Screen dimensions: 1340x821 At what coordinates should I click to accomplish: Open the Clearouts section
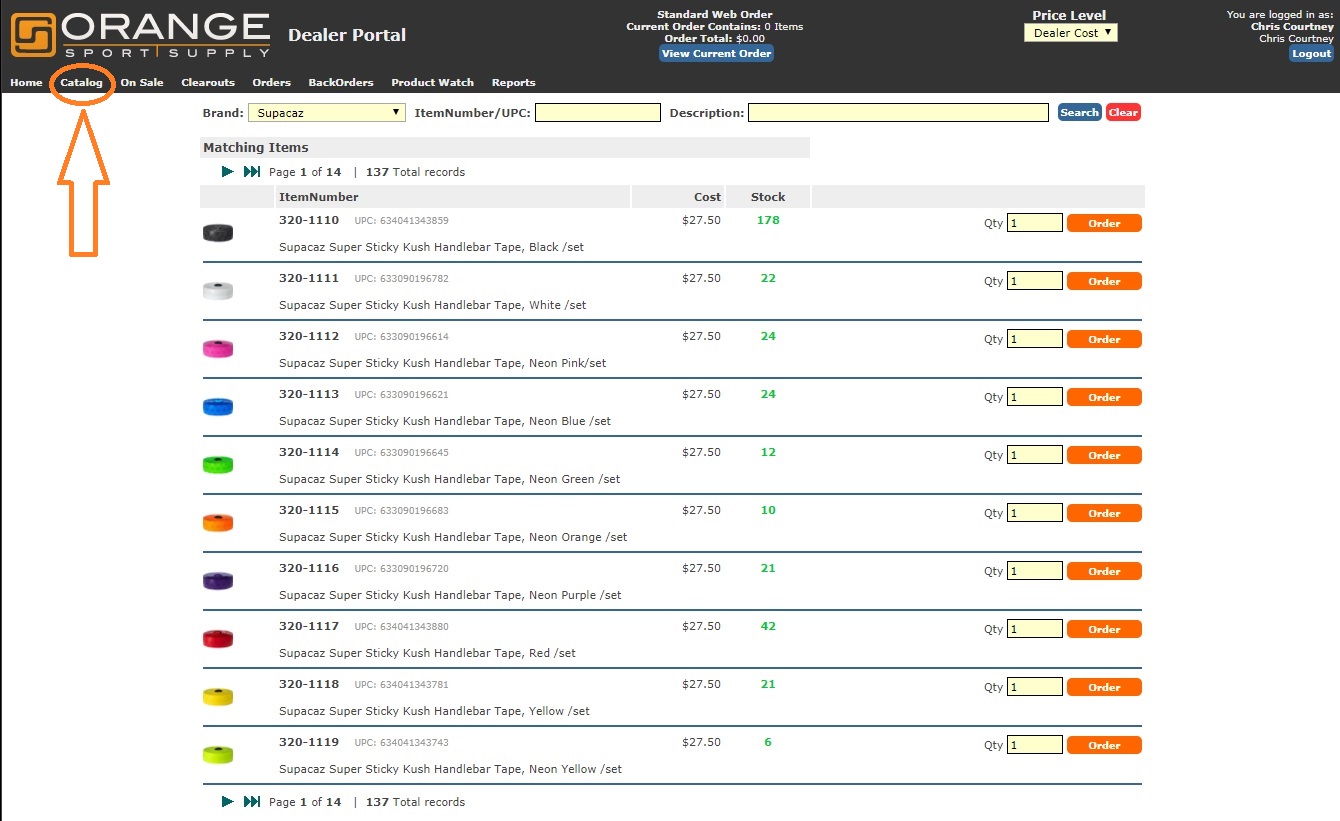pos(208,83)
